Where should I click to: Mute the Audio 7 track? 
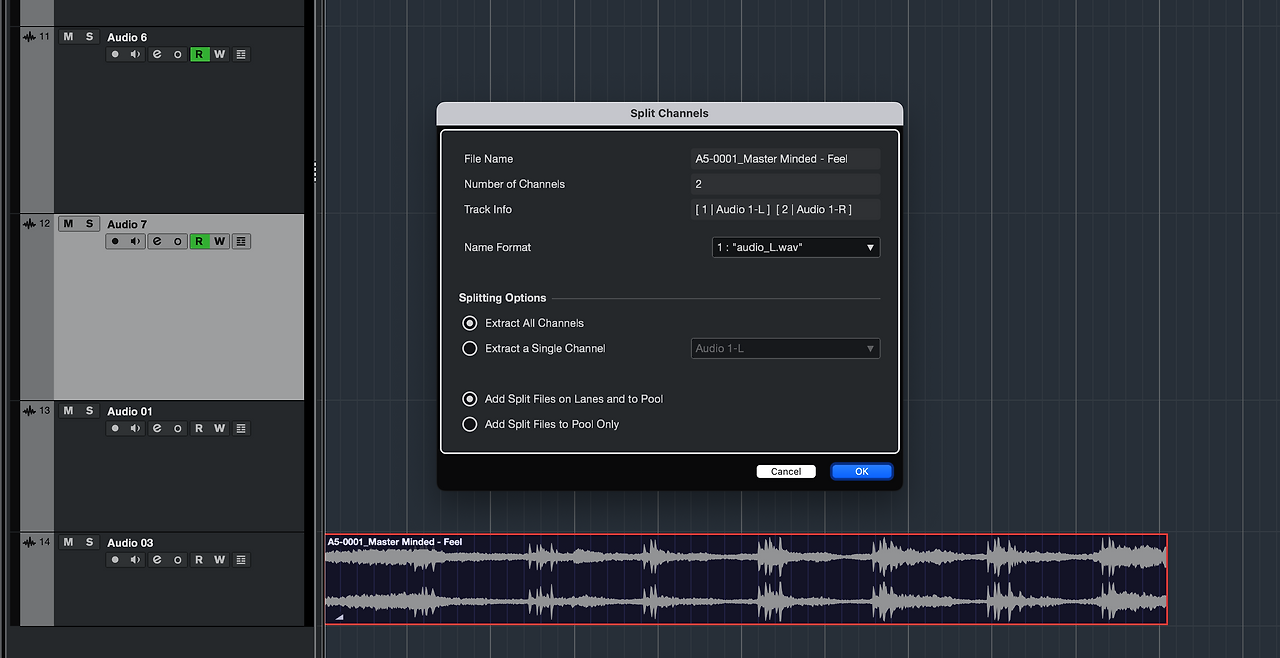tap(68, 224)
